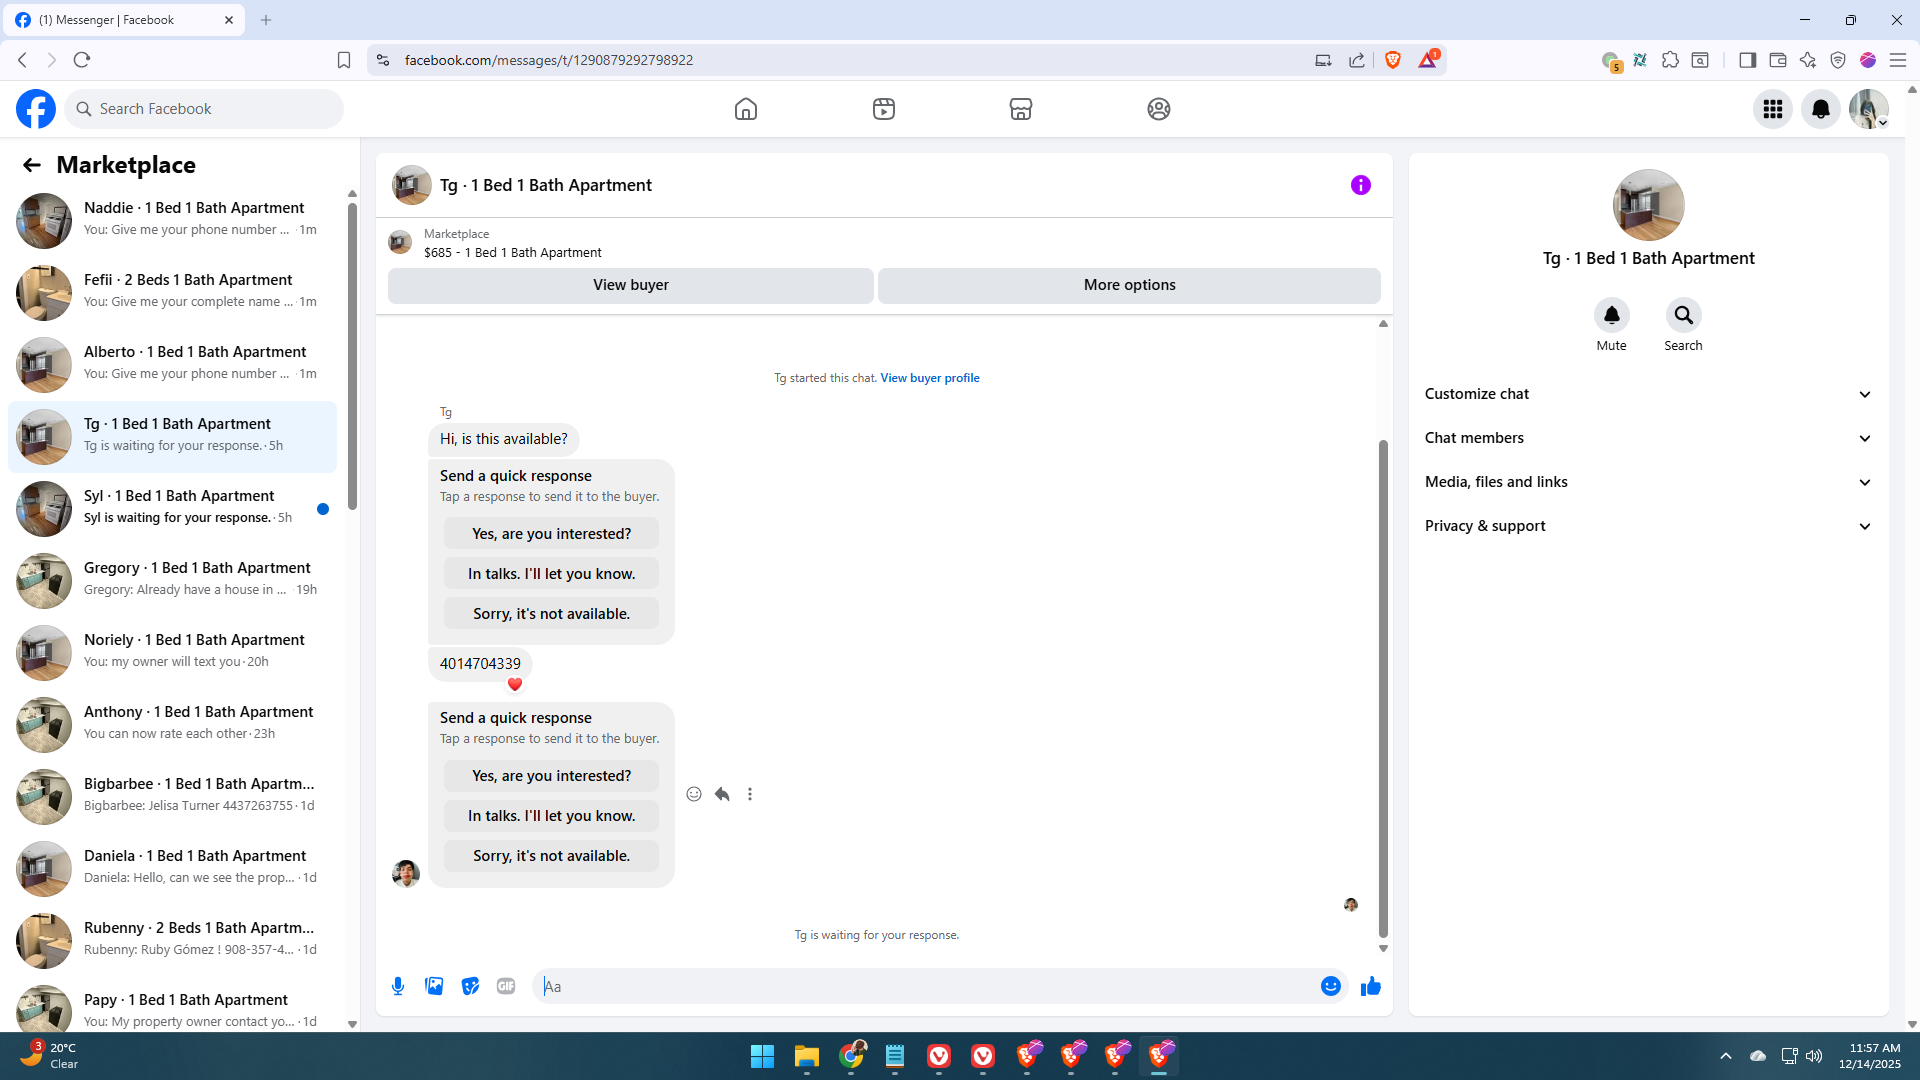Attach a photo using image icon
1920x1080 pixels.
(434, 986)
